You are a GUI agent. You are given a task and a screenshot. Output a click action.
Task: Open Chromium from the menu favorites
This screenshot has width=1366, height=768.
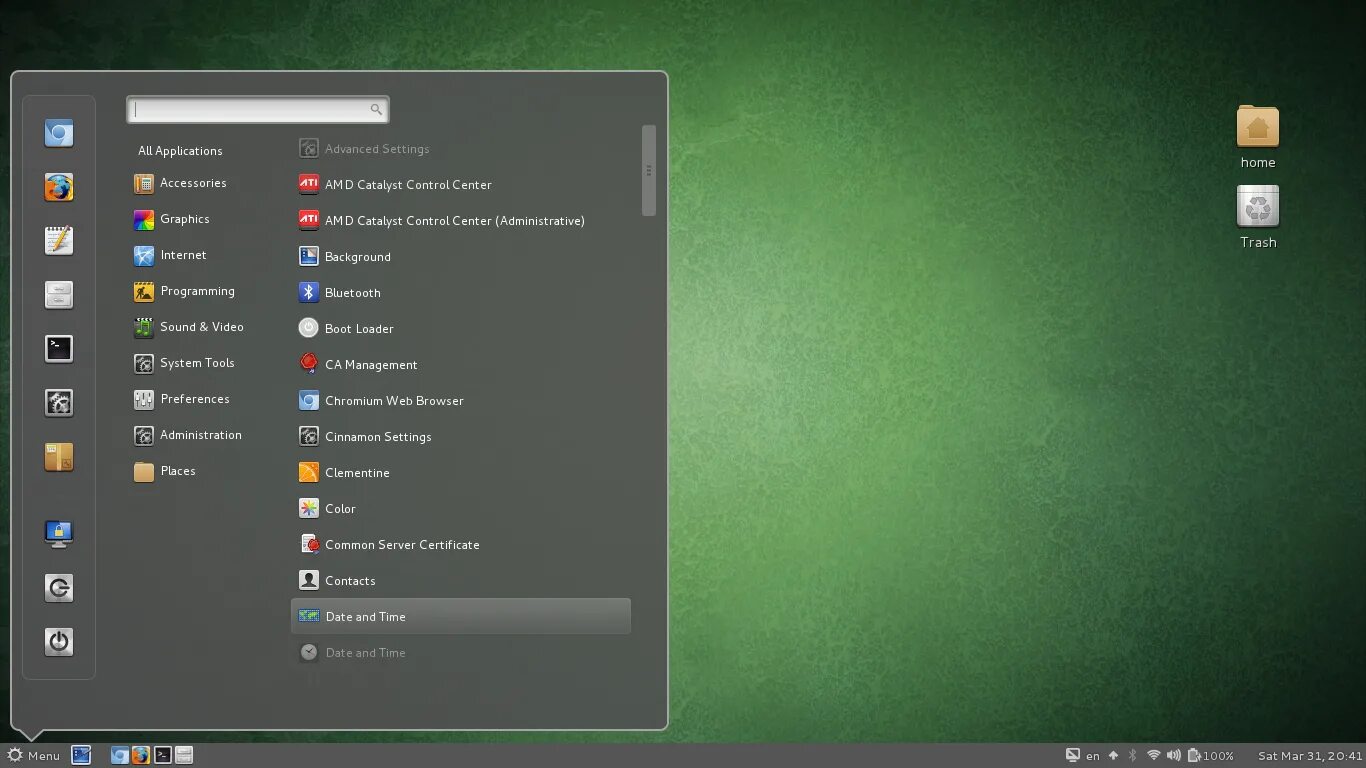58,133
